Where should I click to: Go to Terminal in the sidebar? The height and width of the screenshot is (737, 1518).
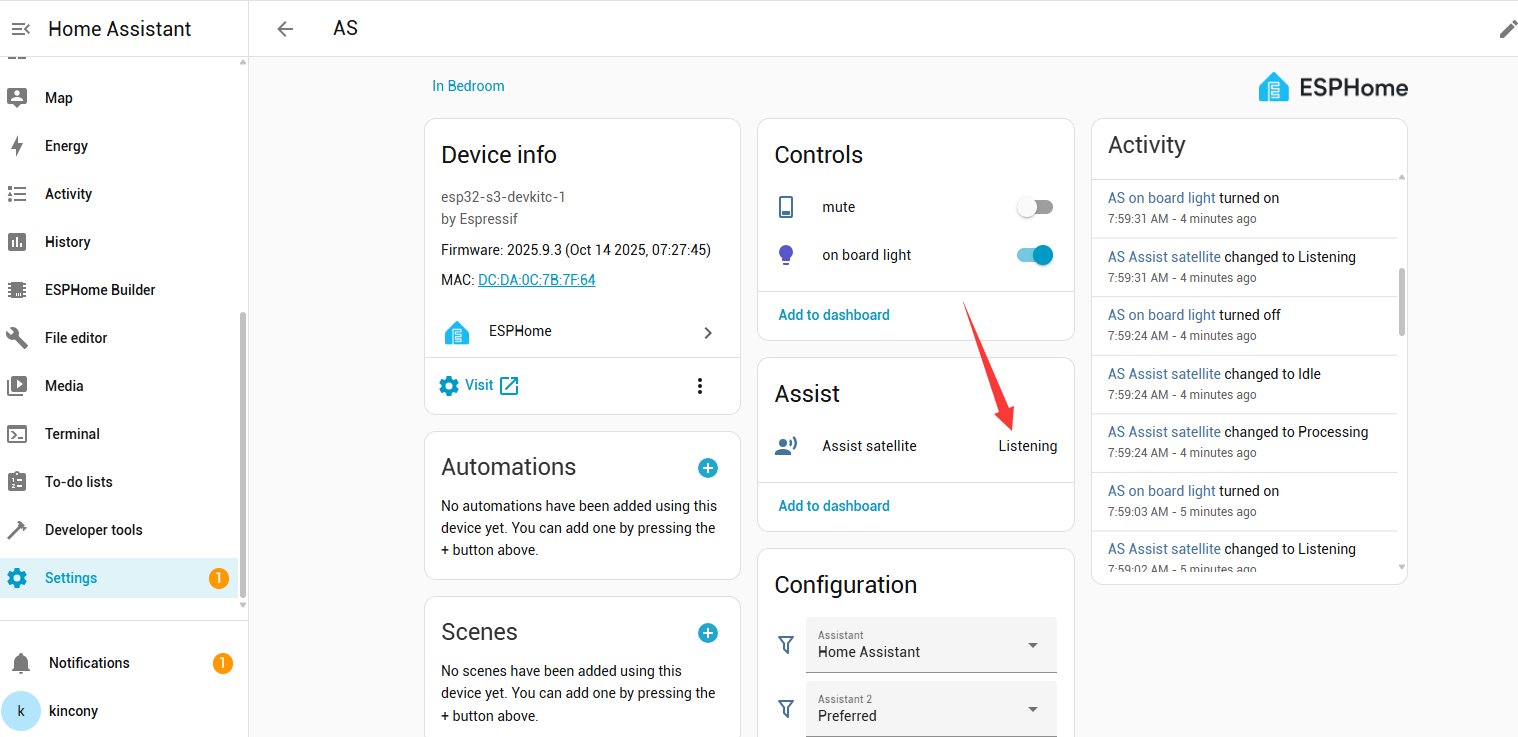(72, 434)
